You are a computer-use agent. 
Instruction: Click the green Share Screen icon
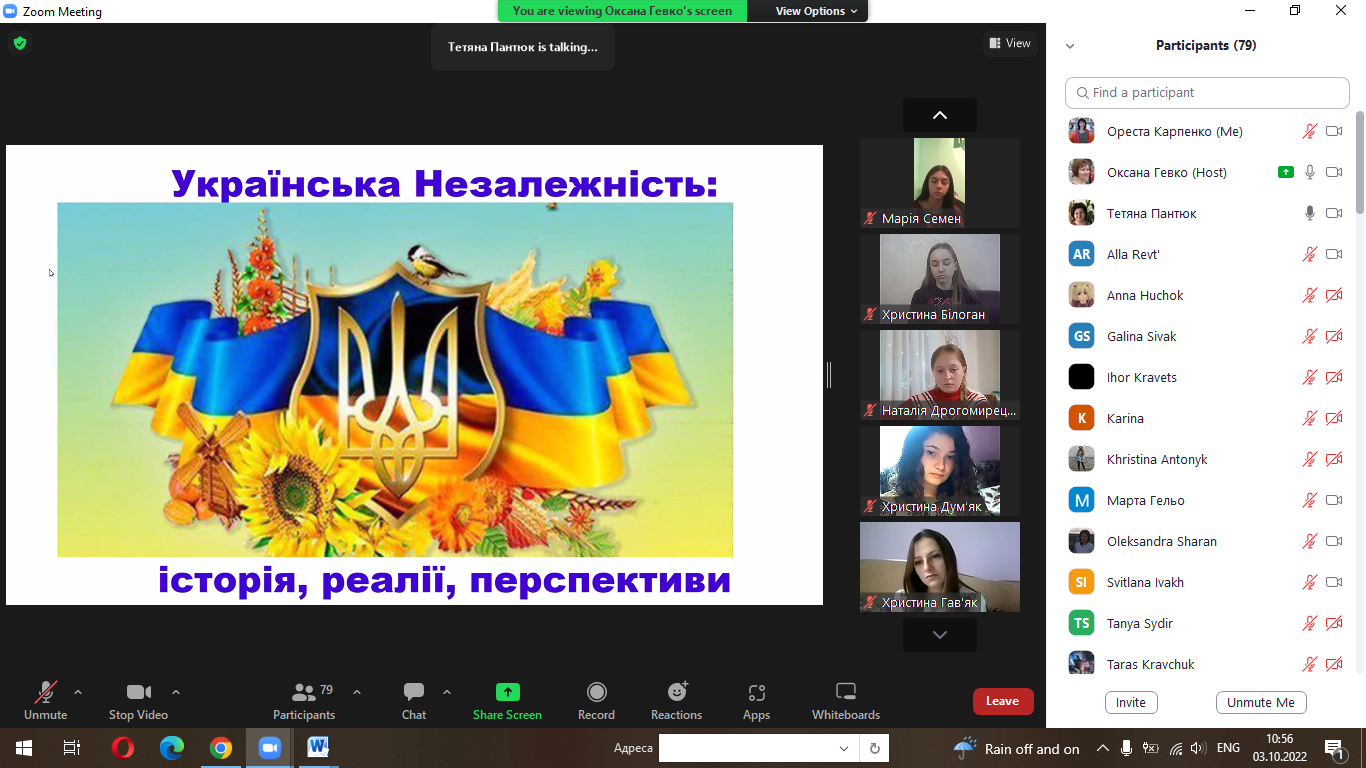point(508,692)
